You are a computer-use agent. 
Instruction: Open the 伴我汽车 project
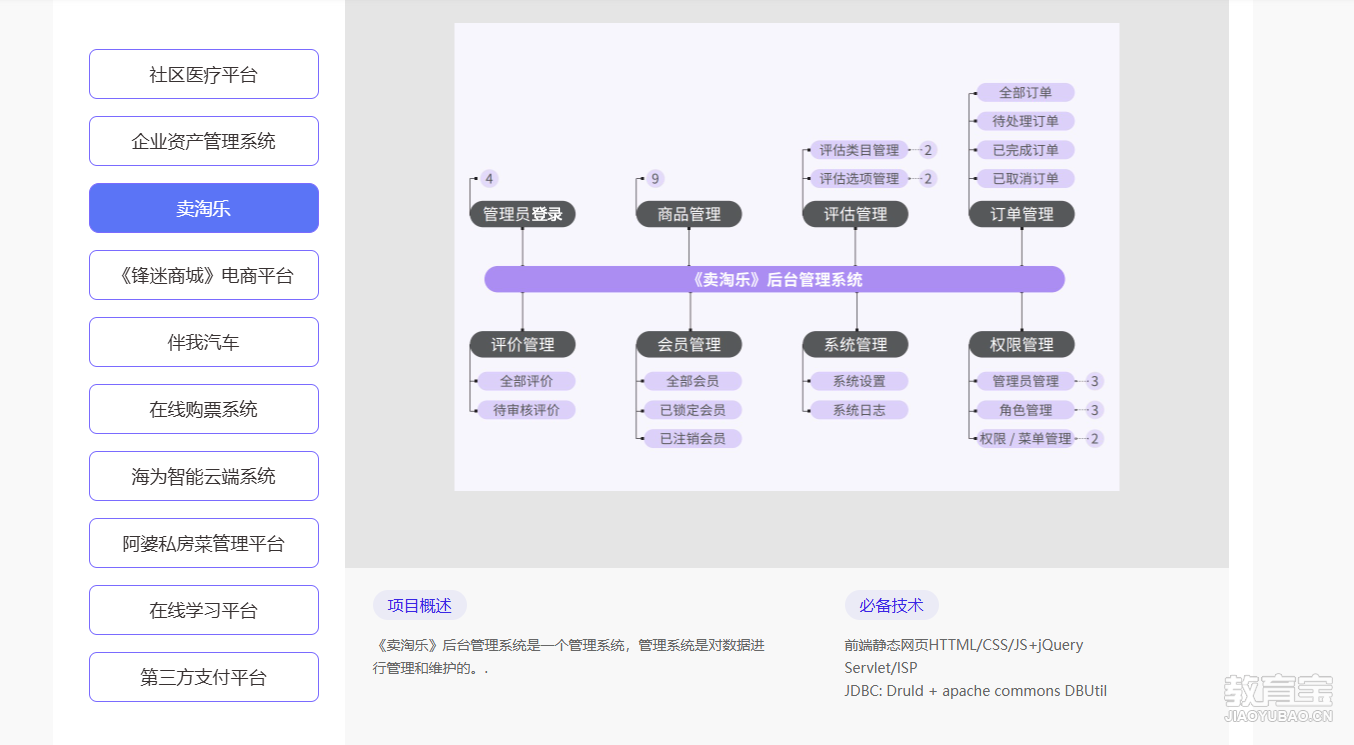(204, 343)
